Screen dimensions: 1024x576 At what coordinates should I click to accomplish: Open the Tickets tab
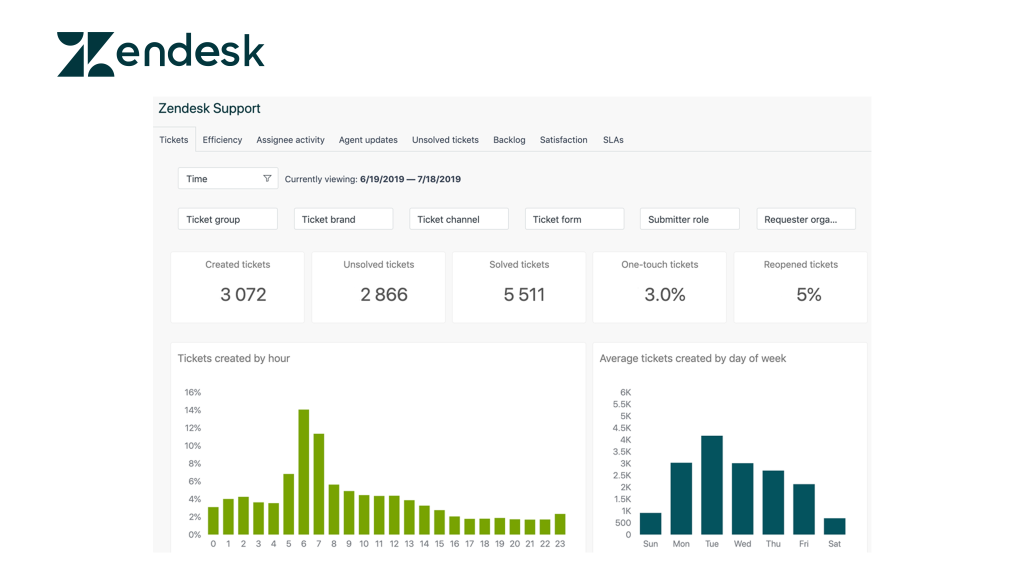pyautogui.click(x=174, y=140)
